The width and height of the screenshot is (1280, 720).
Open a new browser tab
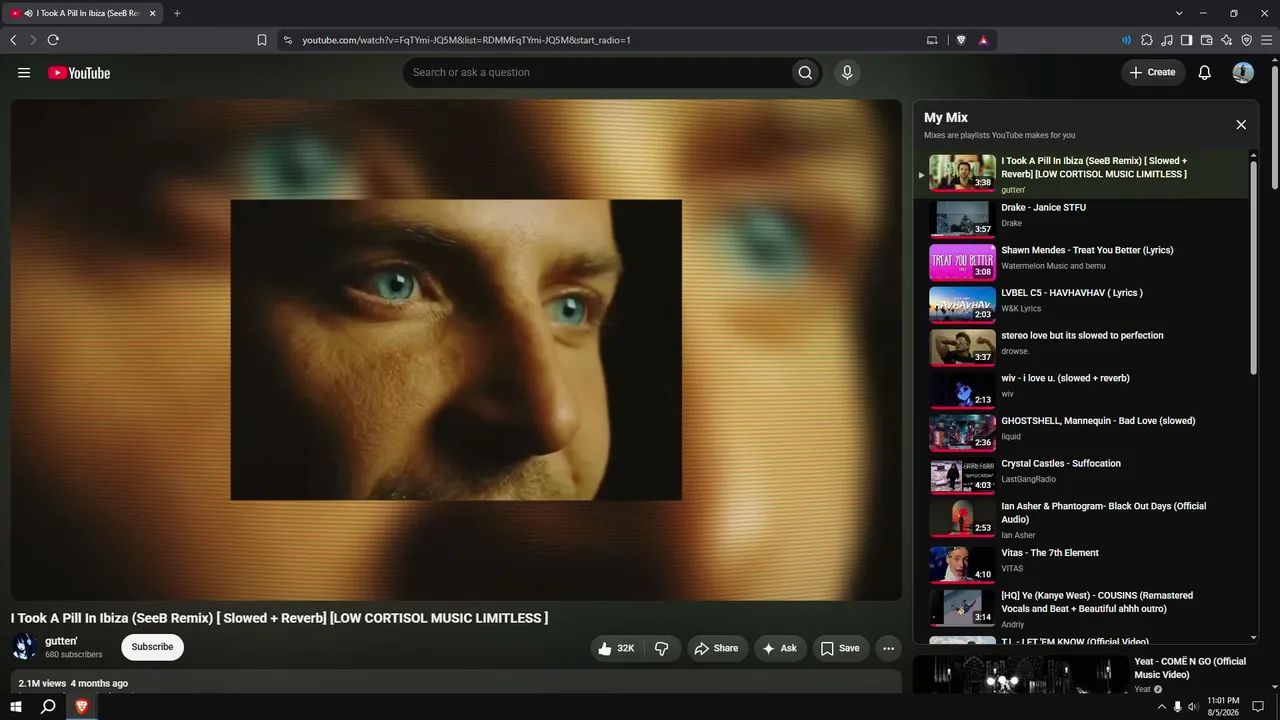pyautogui.click(x=177, y=13)
